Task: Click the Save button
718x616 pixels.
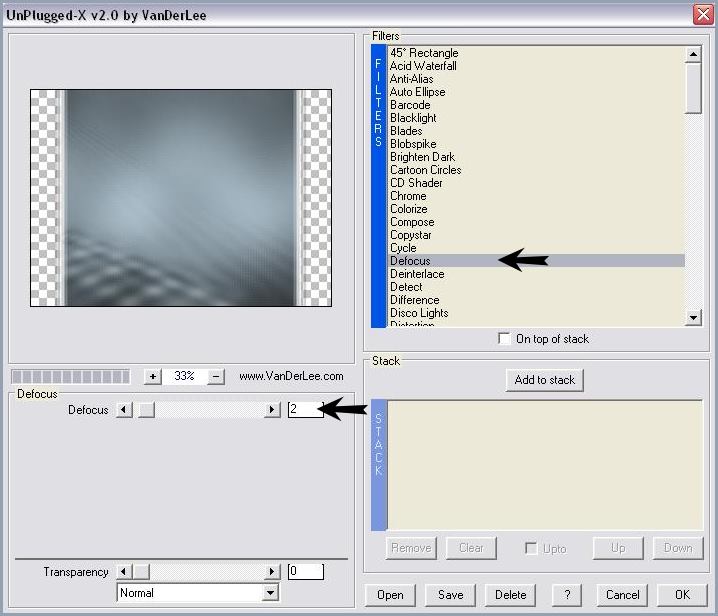Action: click(451, 595)
